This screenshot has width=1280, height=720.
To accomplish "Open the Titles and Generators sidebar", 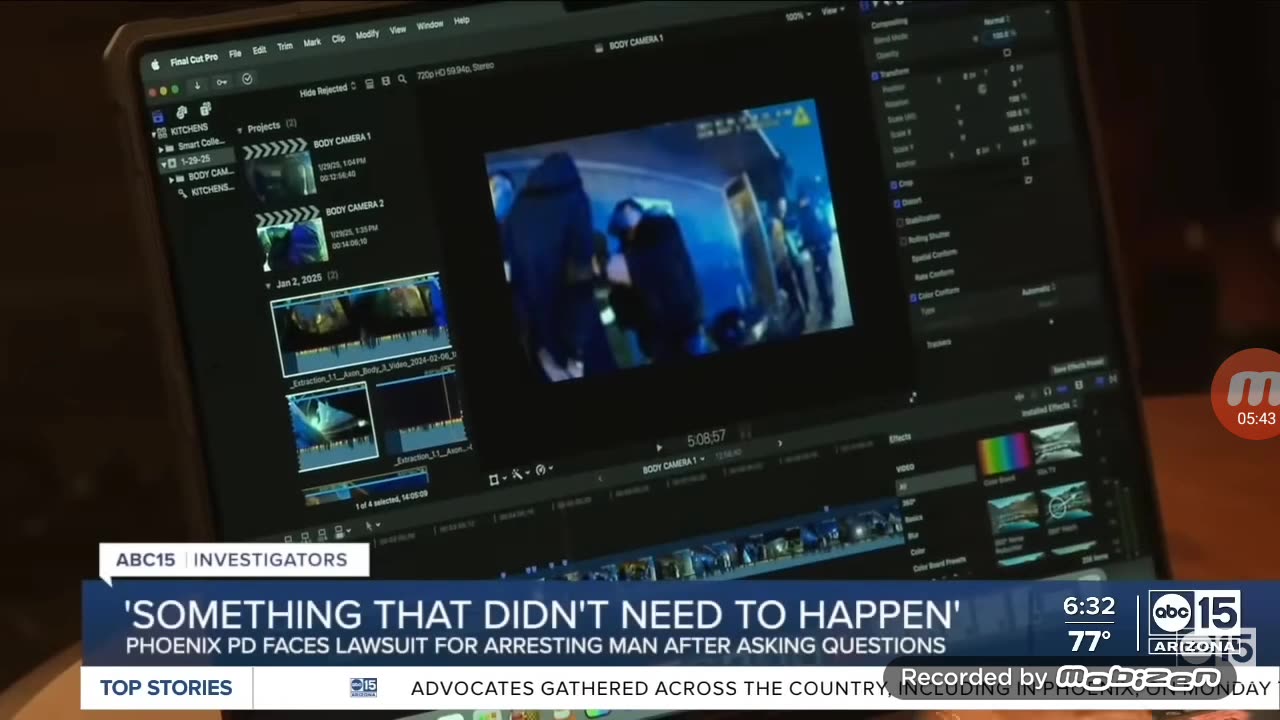I will pos(205,109).
